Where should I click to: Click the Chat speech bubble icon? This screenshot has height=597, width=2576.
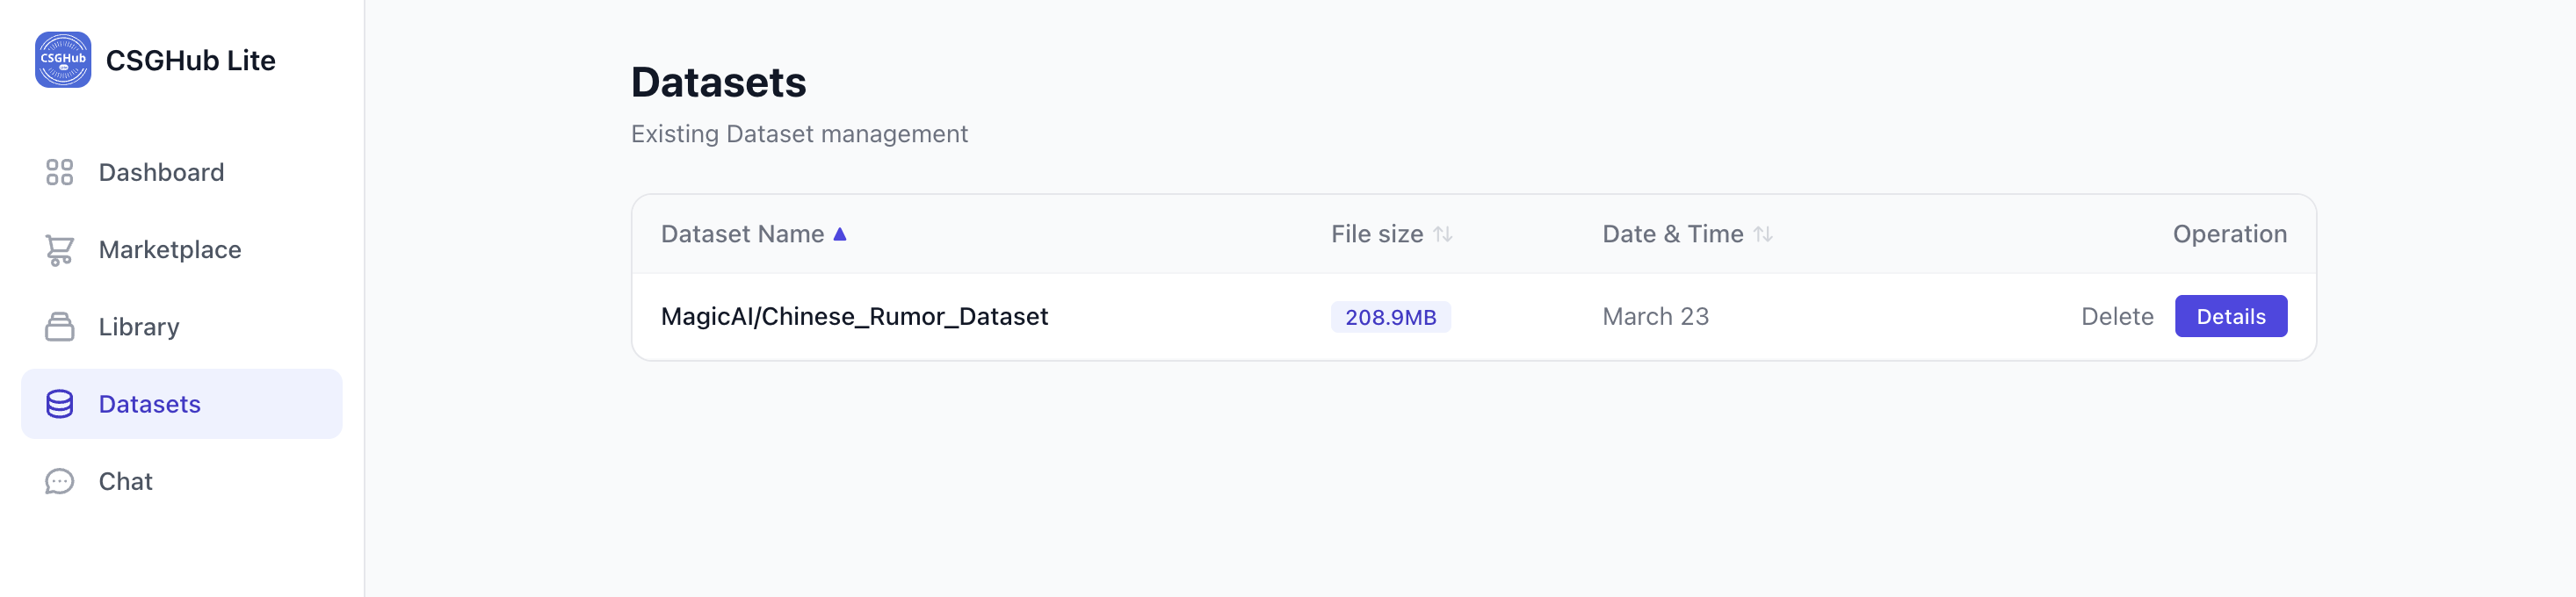pyautogui.click(x=60, y=482)
